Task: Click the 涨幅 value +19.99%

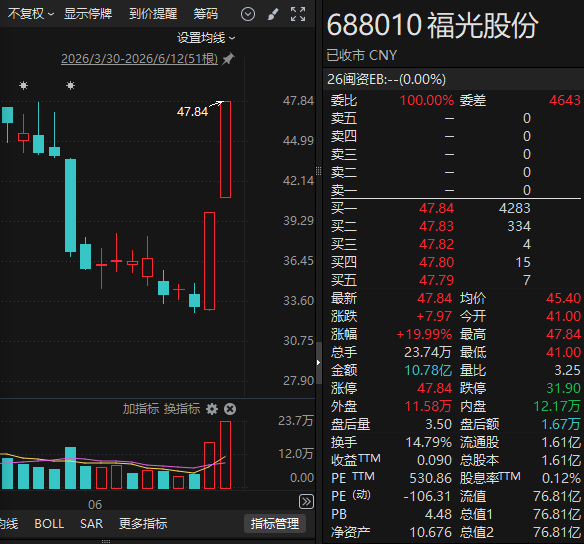Action: point(424,334)
